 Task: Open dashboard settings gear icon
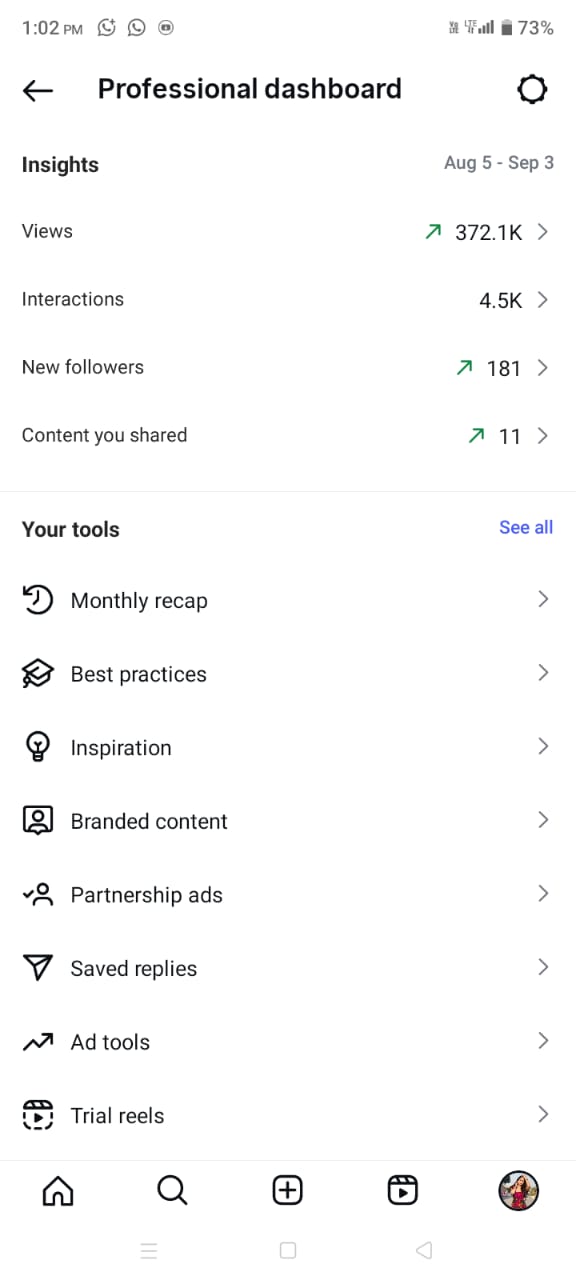click(x=532, y=90)
